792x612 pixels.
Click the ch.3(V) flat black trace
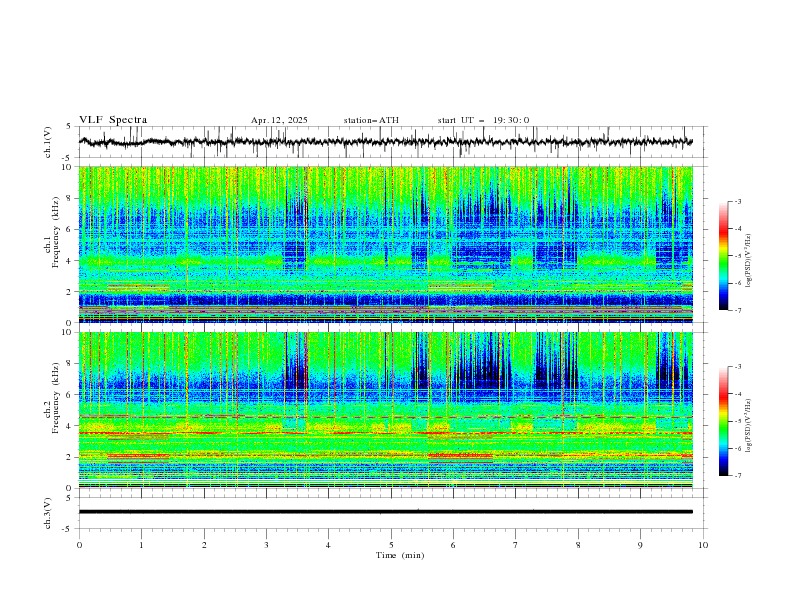pyautogui.click(x=385, y=512)
